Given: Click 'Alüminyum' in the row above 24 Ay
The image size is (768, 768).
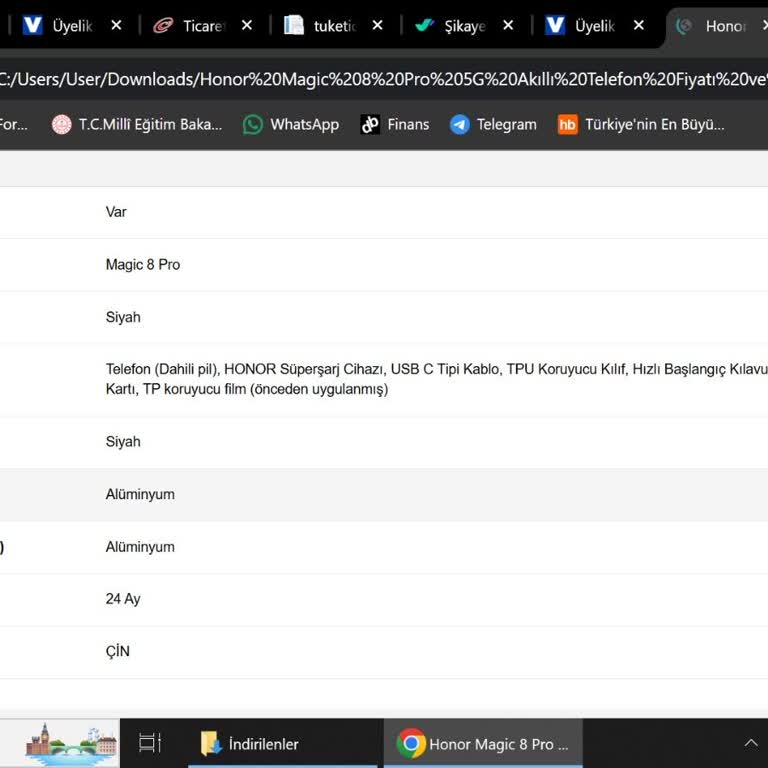Looking at the screenshot, I should [140, 547].
